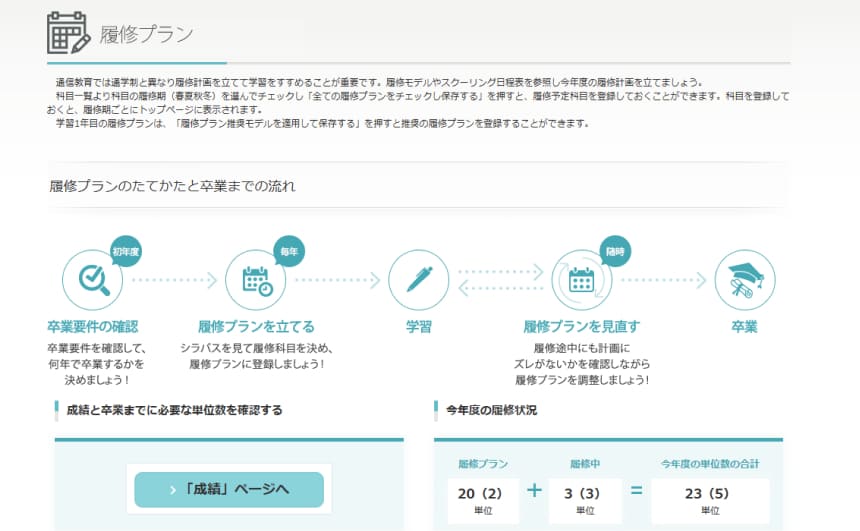Click the 成績と卒業までに必要な単位数を確認する heading
The height and width of the screenshot is (531, 860).
(x=174, y=410)
